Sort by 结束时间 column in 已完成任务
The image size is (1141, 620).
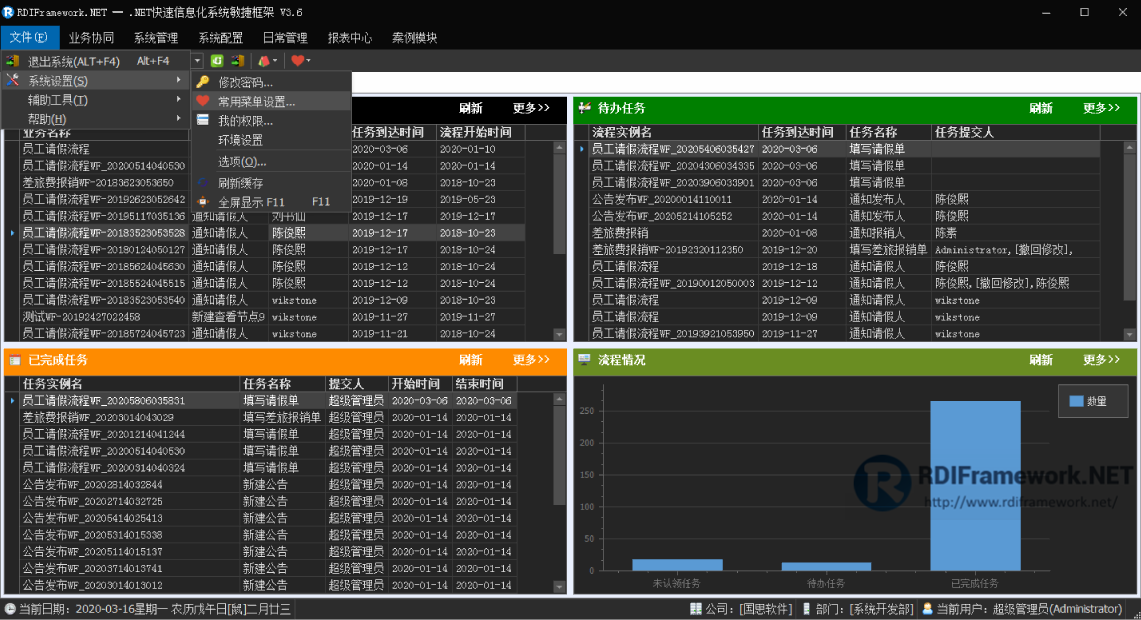pos(484,383)
